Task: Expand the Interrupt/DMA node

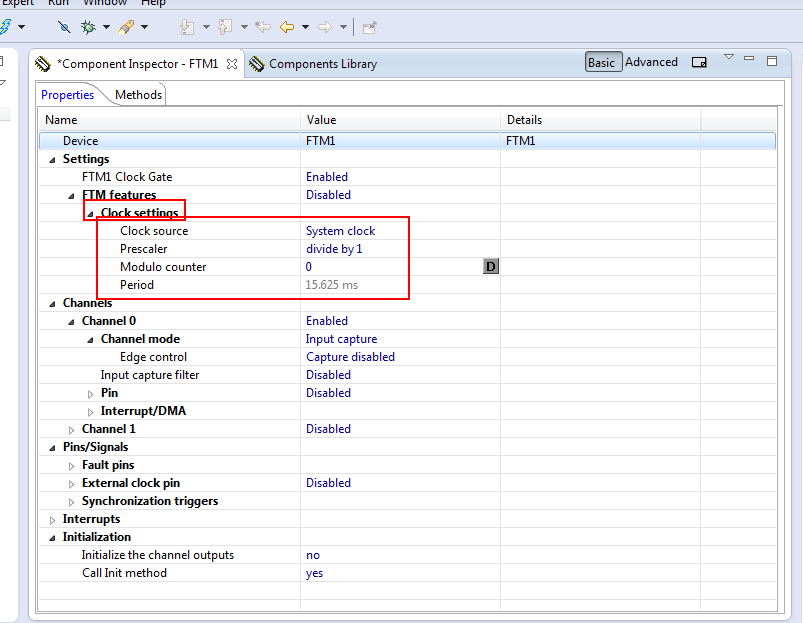Action: tap(90, 412)
